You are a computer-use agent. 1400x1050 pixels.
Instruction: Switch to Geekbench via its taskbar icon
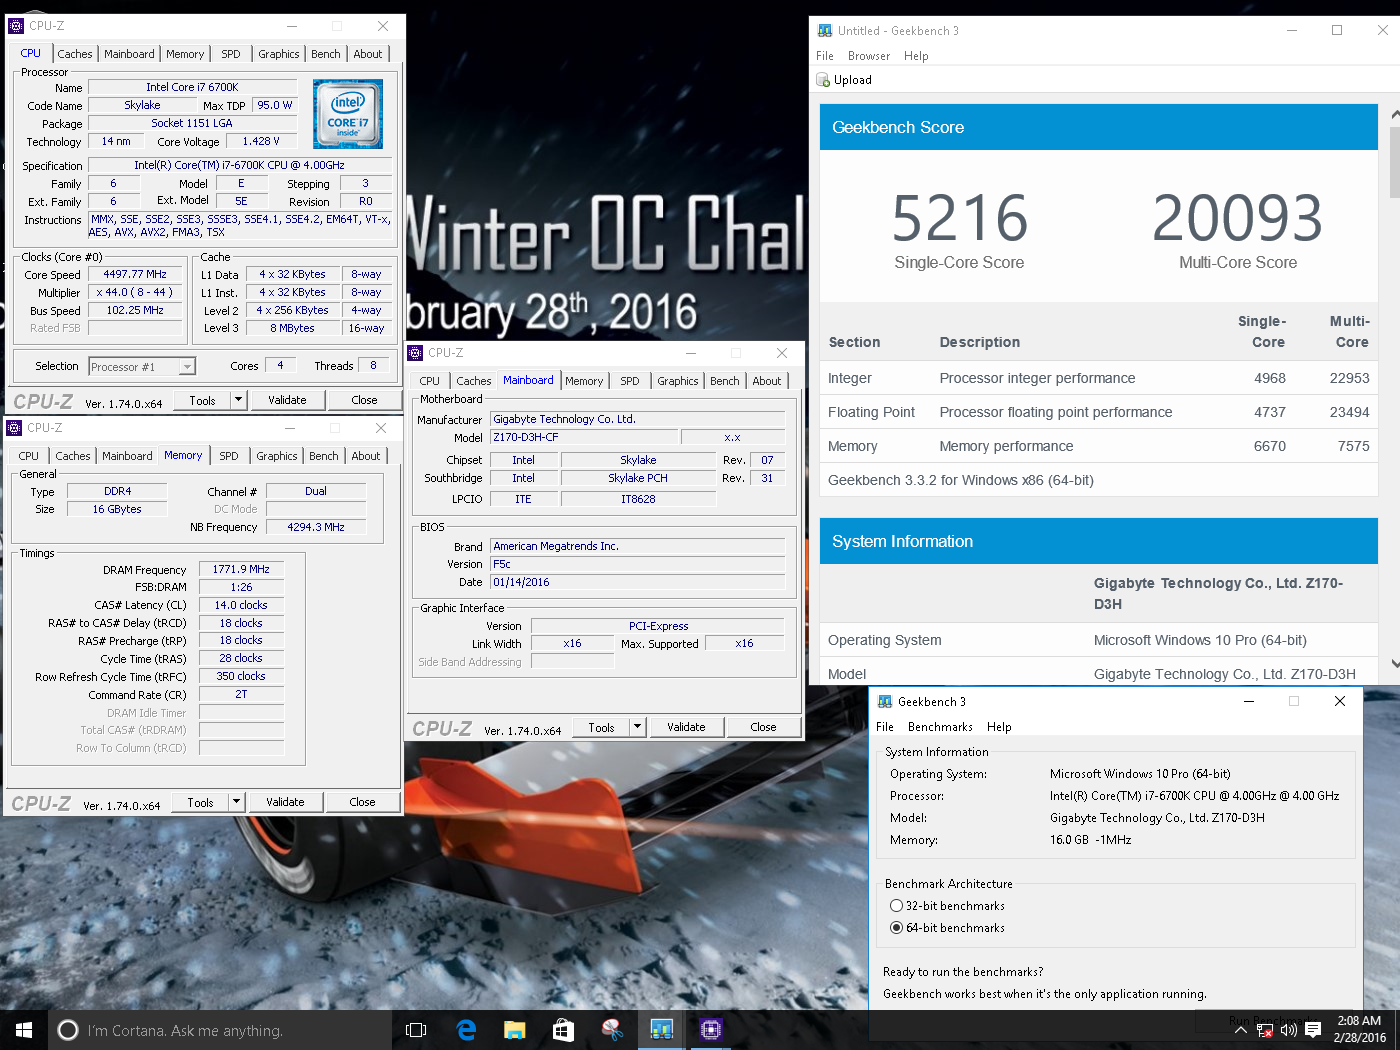[661, 1030]
